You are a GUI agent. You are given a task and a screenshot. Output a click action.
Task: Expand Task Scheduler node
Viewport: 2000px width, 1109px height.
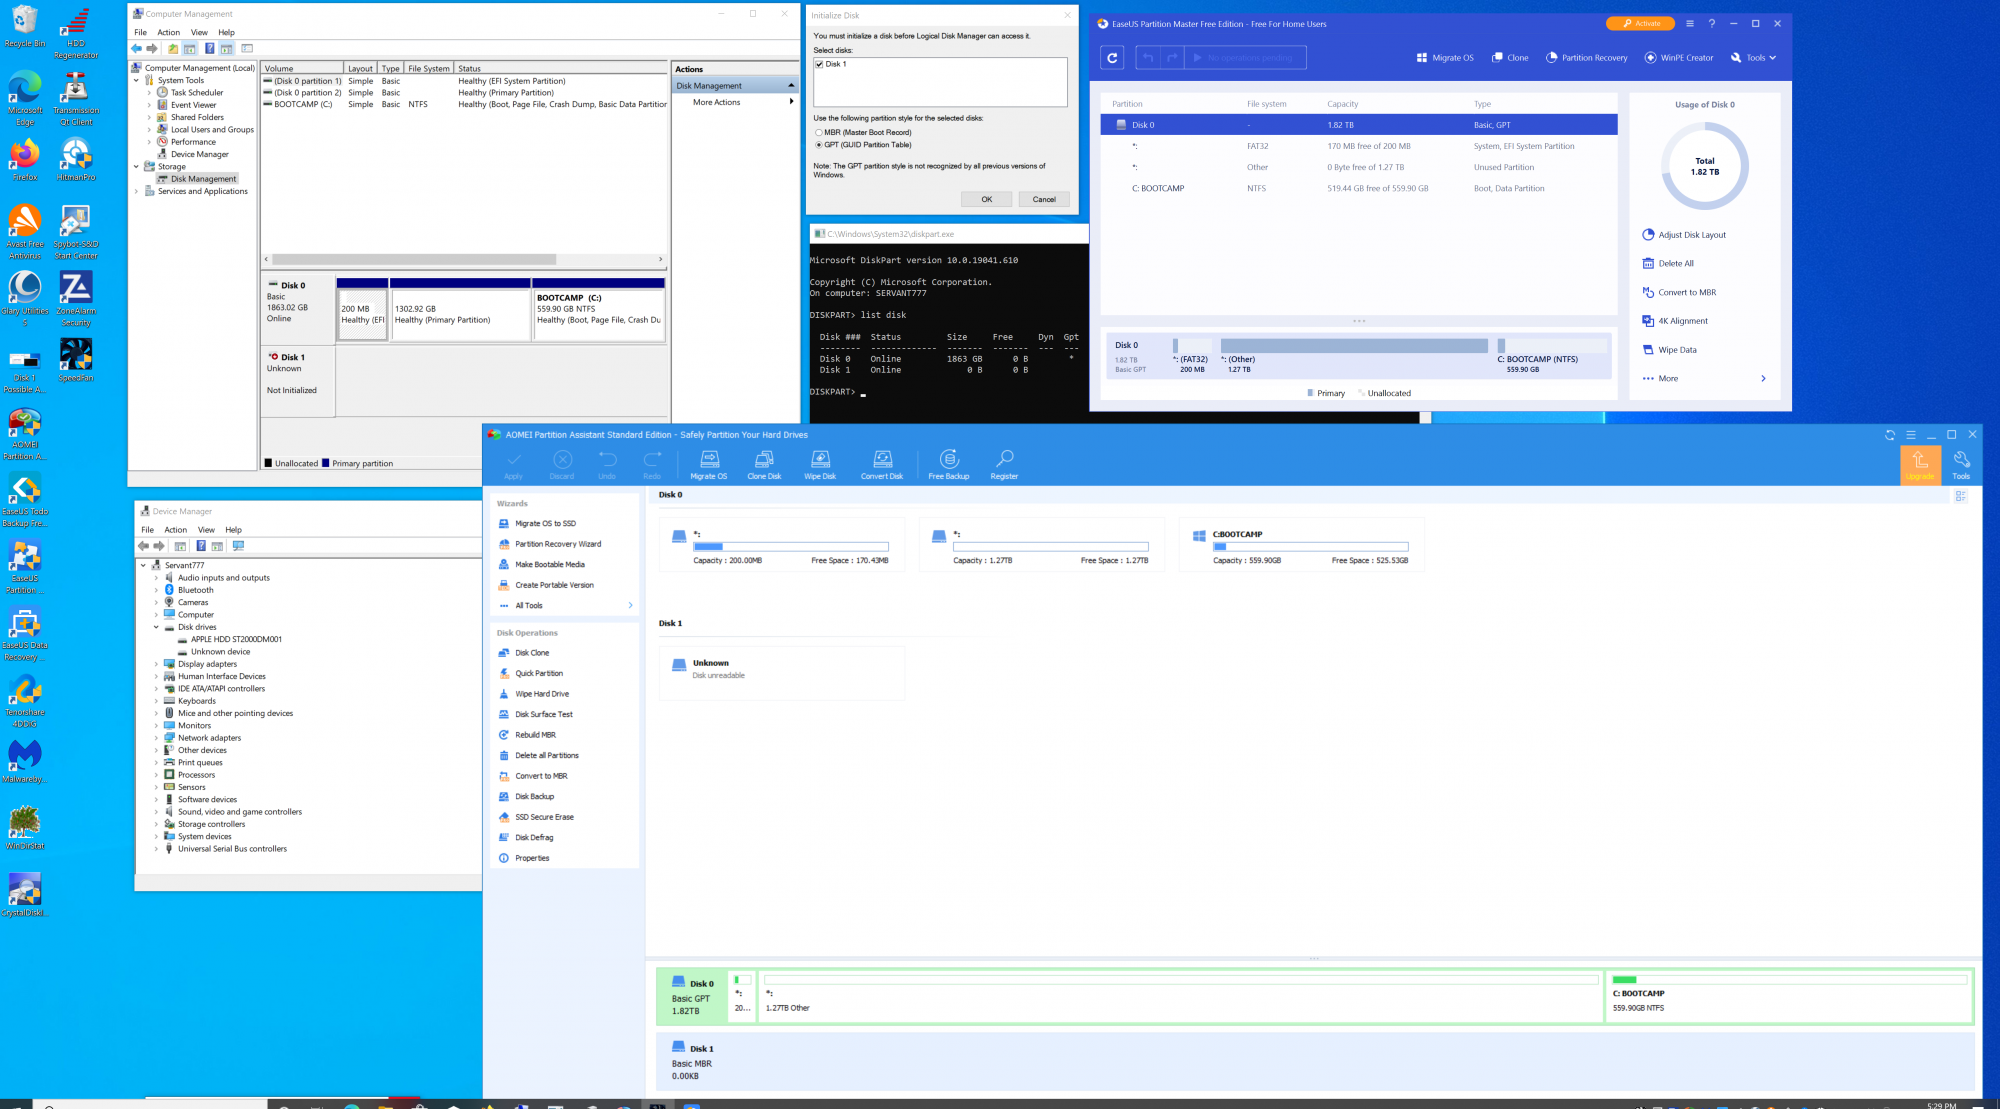[x=150, y=93]
